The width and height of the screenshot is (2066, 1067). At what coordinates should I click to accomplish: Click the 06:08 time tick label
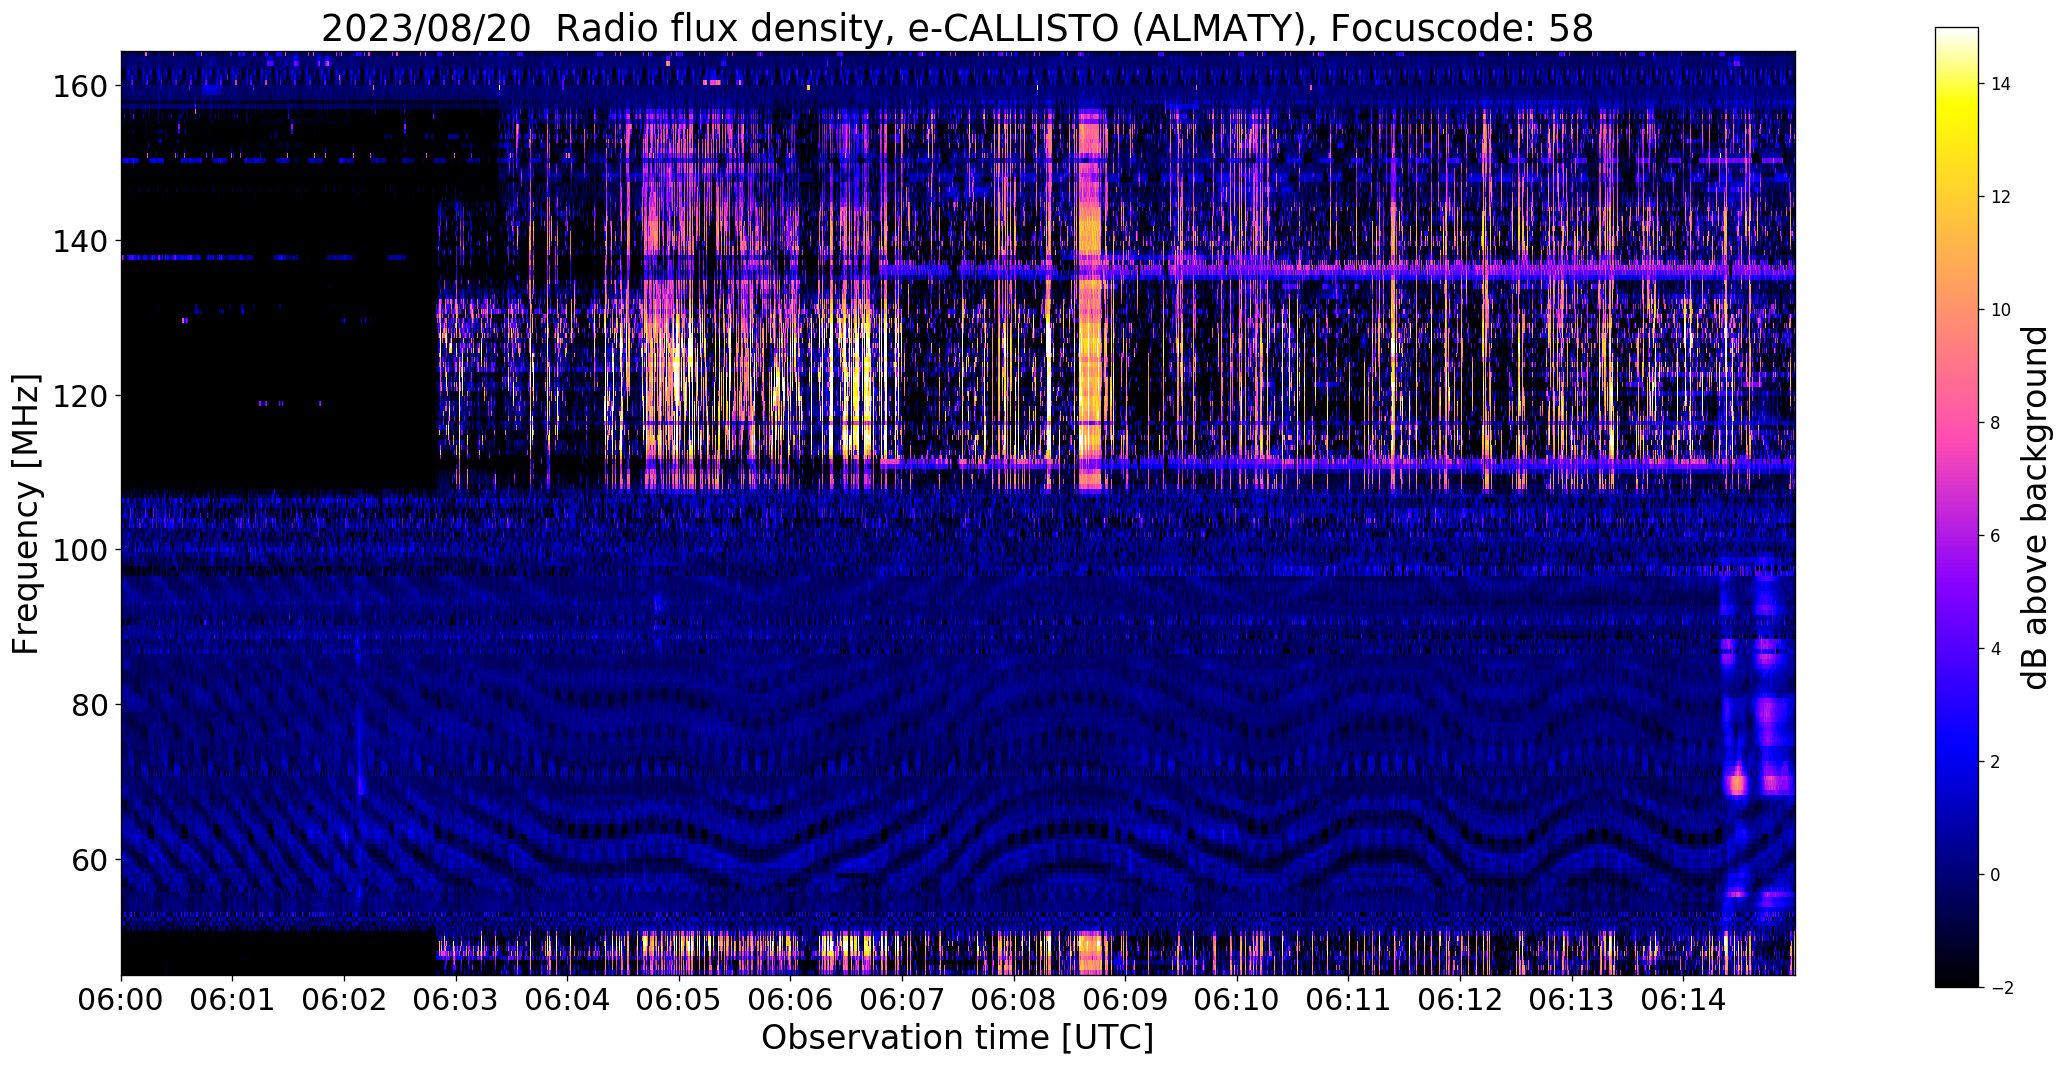(1013, 1000)
